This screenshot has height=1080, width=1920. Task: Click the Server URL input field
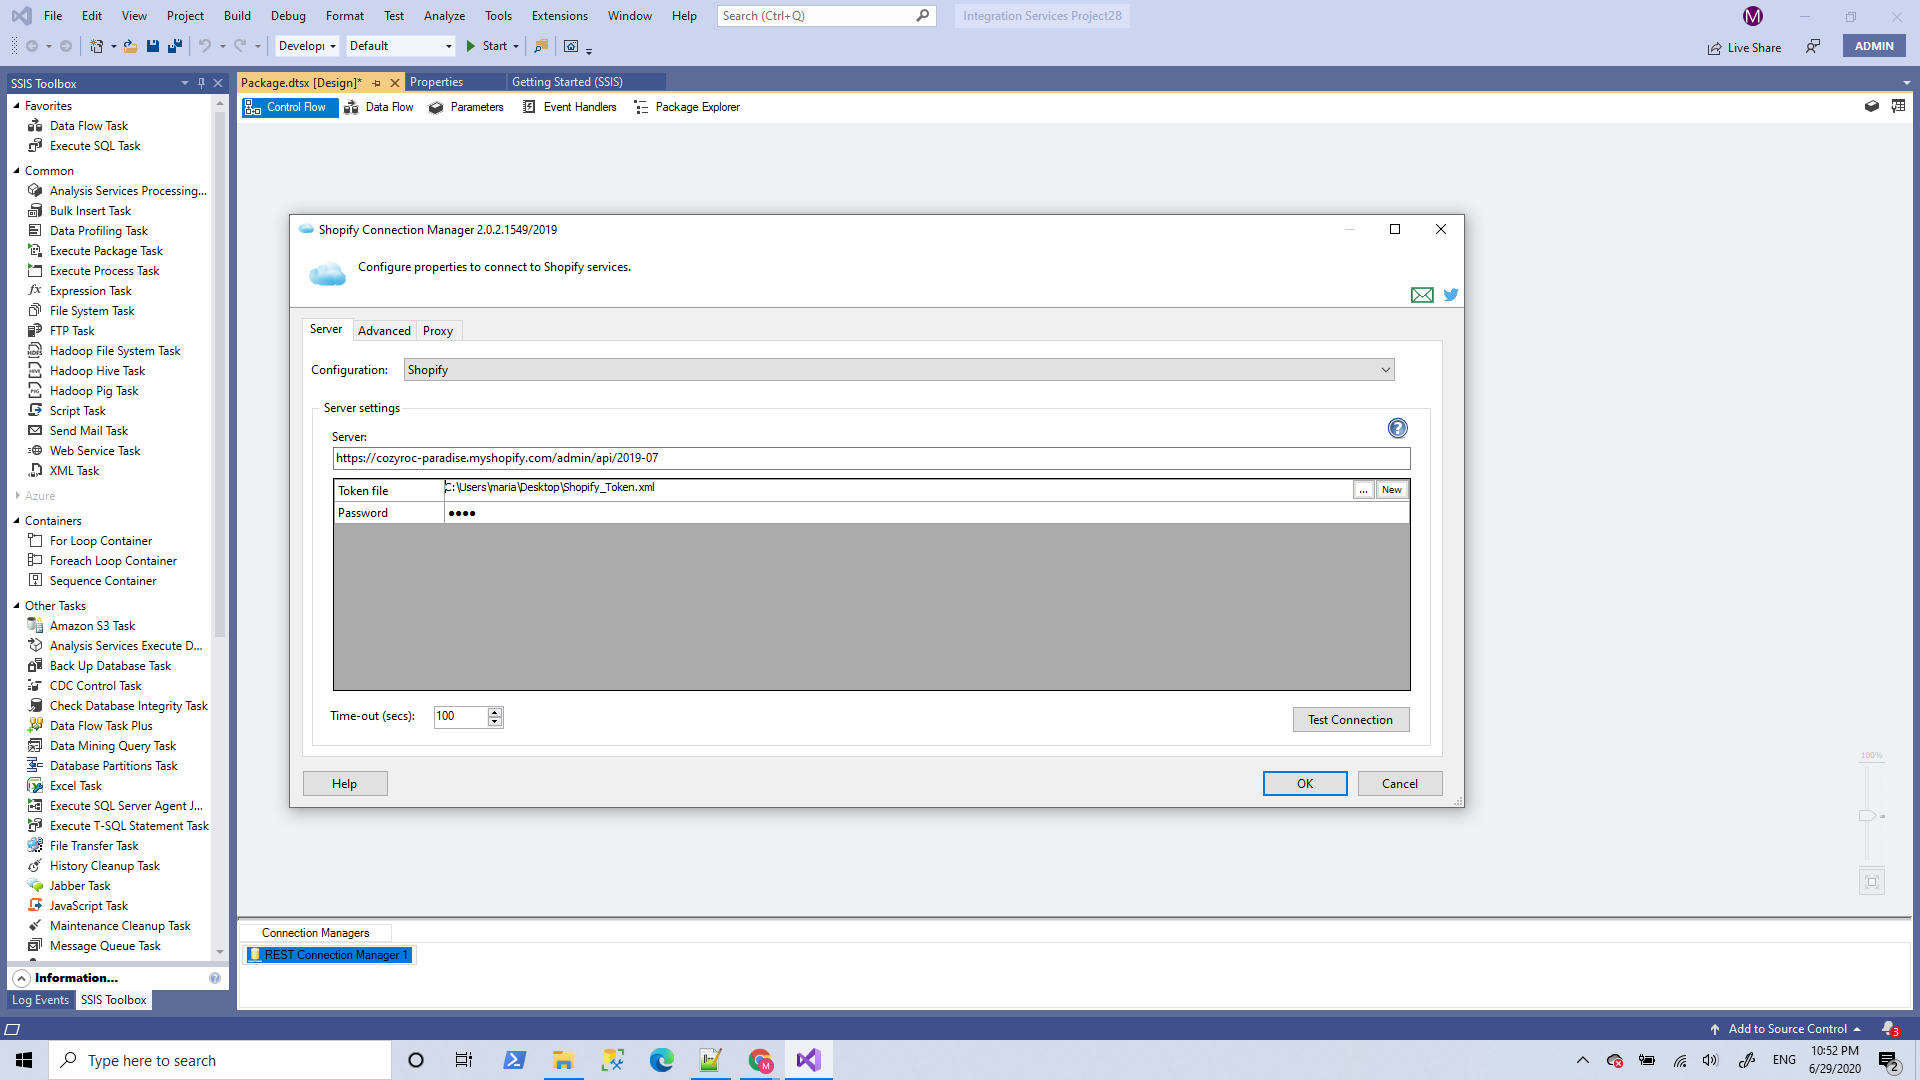pos(870,458)
